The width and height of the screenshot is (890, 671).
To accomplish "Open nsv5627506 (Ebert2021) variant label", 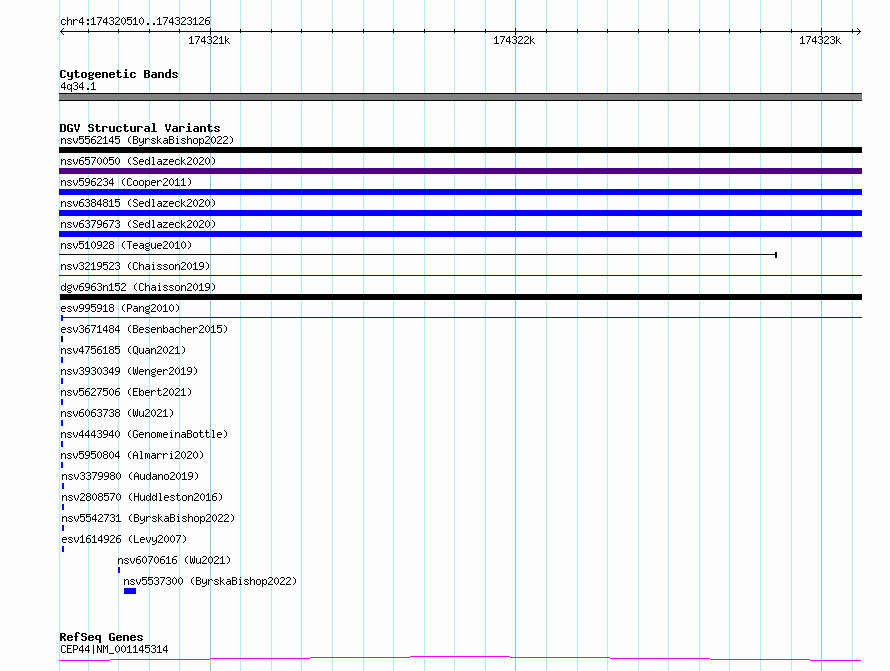I will click(x=126, y=392).
